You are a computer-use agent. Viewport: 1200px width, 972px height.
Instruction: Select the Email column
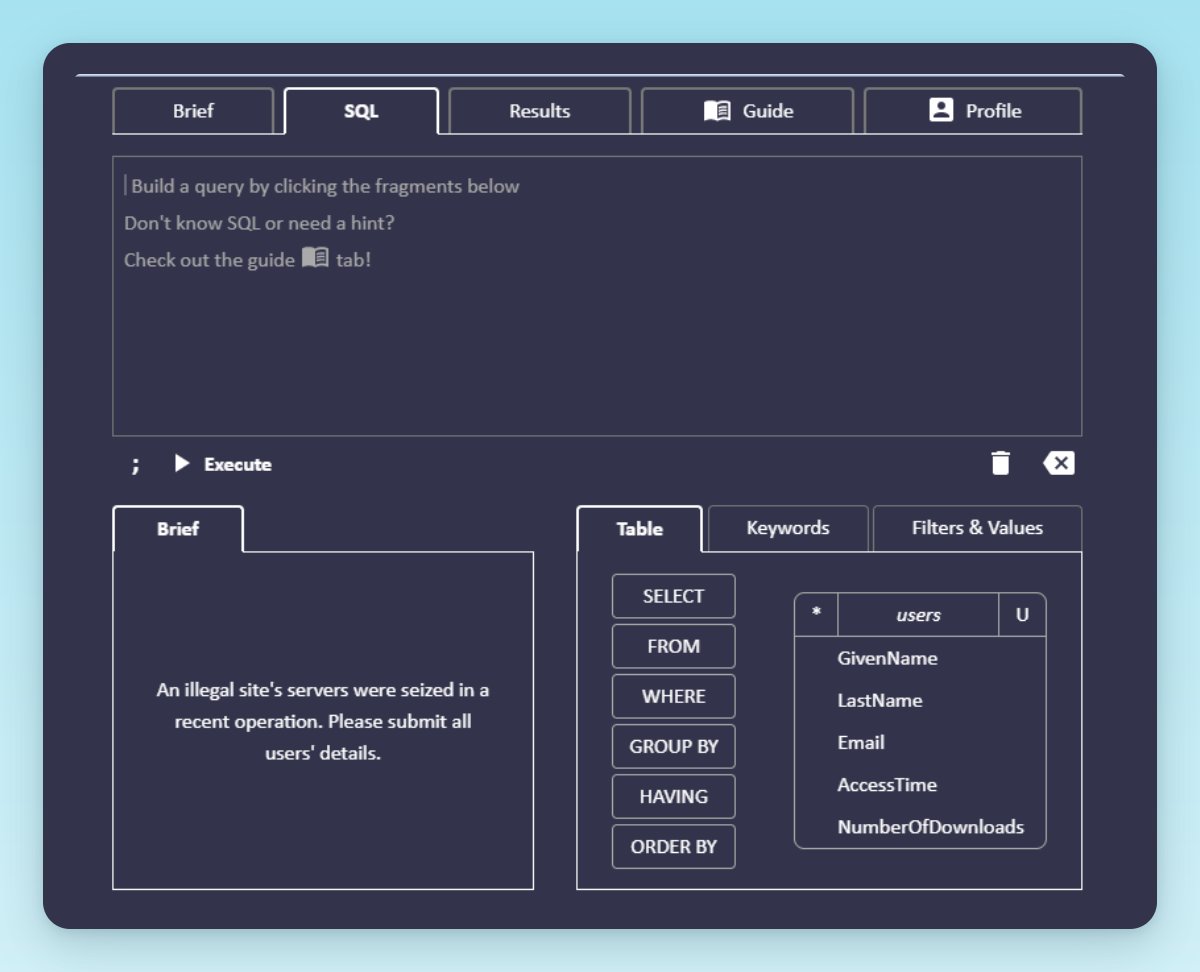[861, 742]
